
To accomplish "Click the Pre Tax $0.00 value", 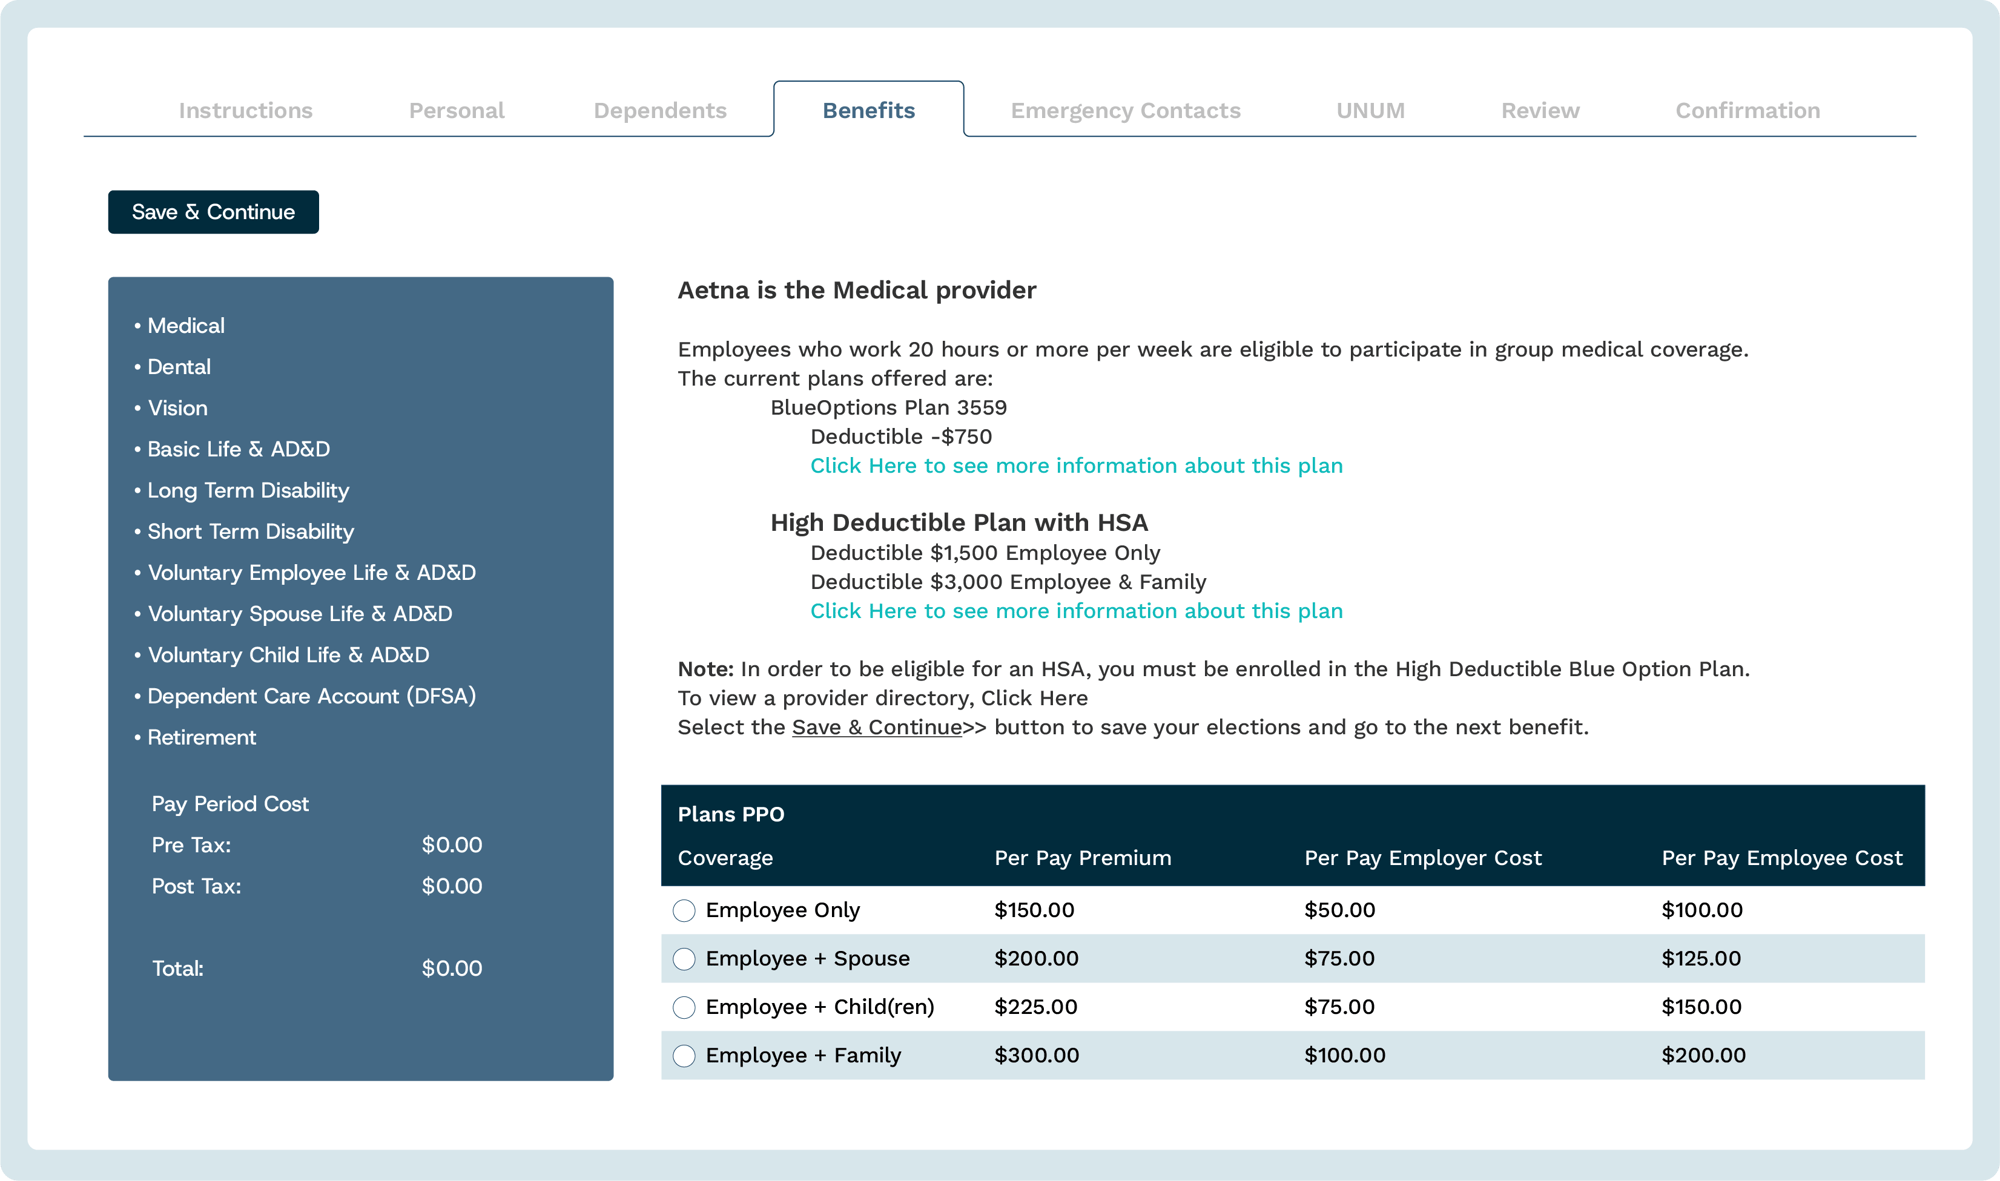I will point(452,845).
